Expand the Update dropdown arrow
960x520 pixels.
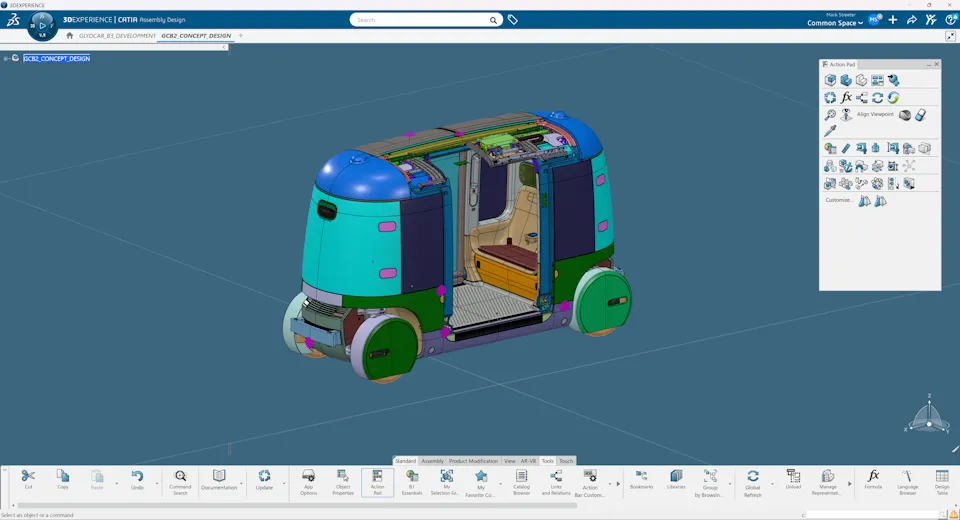click(284, 484)
